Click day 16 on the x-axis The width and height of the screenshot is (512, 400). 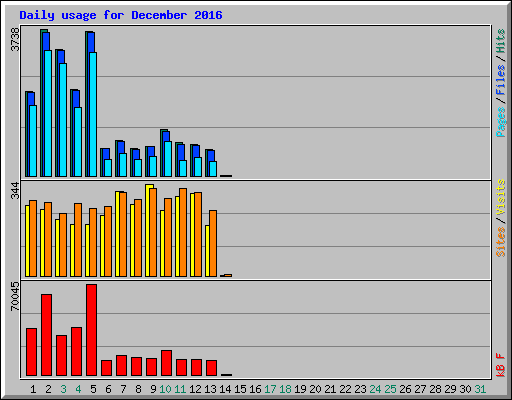click(x=255, y=389)
